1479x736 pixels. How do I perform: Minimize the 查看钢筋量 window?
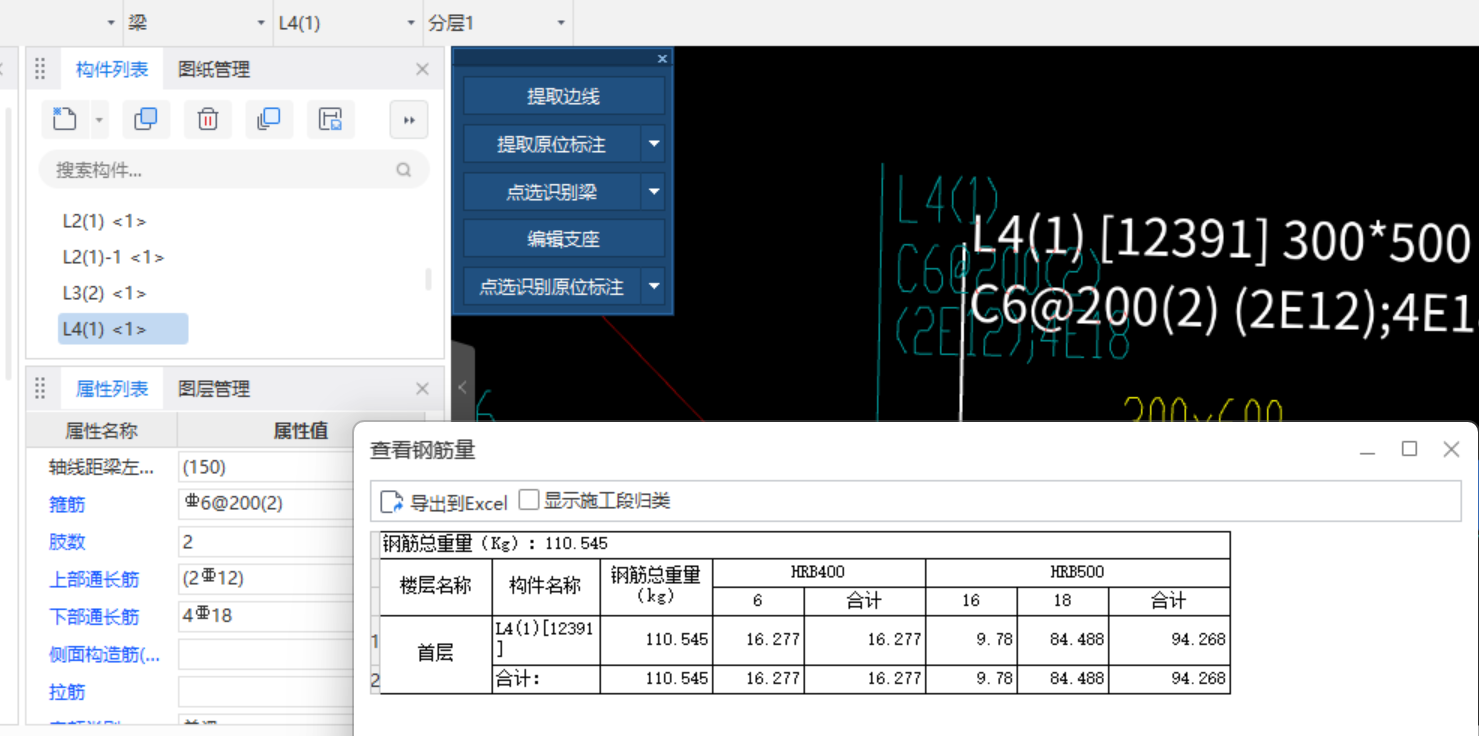click(1369, 451)
